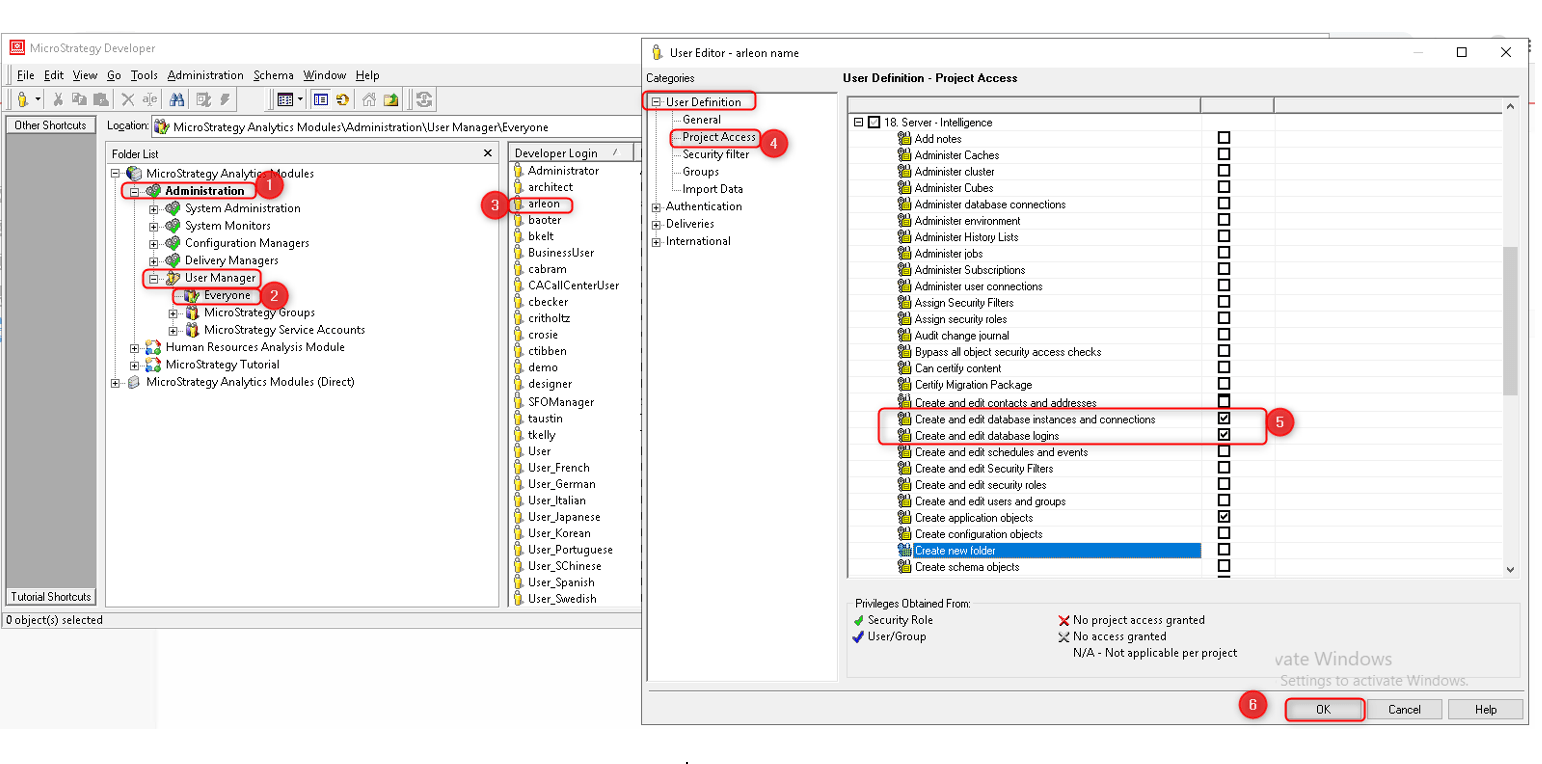Check Bypass all object security access checks
Screen dimensions: 1542x764
coord(1223,352)
